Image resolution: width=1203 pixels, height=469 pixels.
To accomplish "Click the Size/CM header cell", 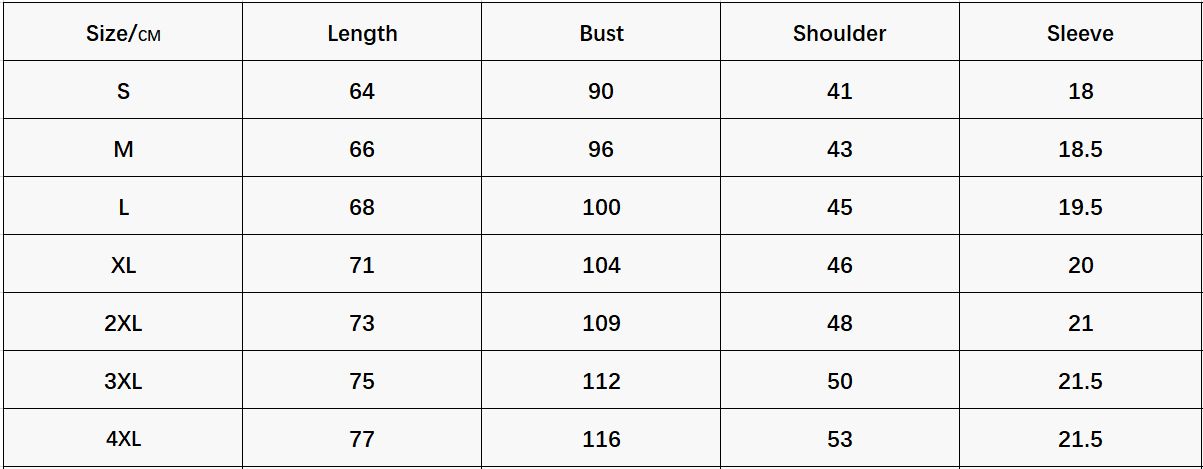I will tap(123, 34).
